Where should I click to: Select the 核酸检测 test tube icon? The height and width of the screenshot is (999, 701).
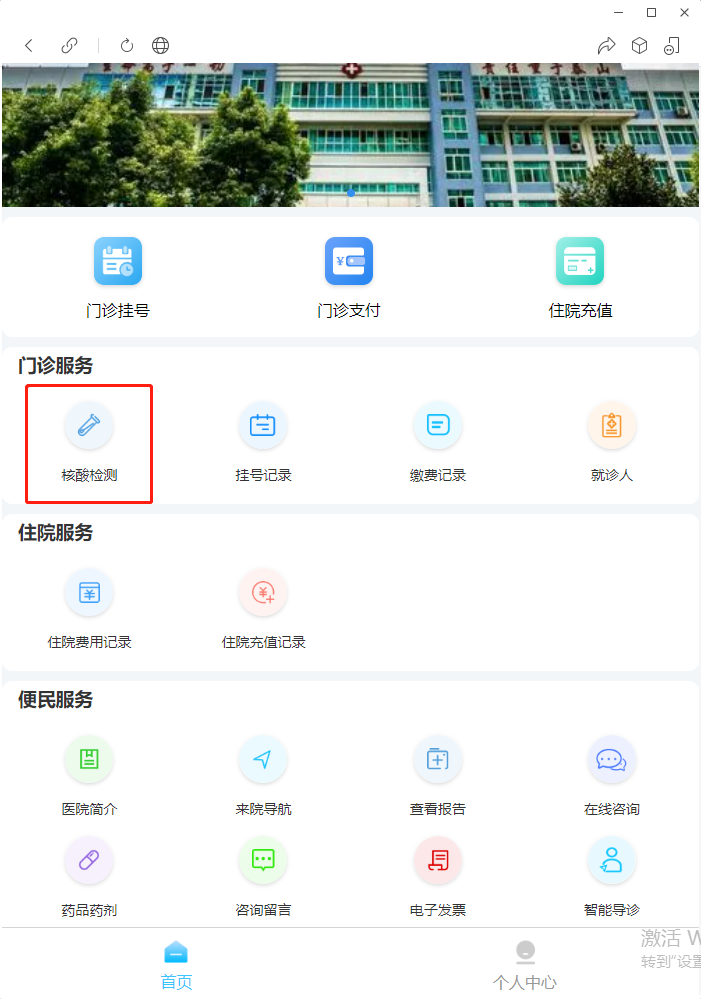(89, 425)
